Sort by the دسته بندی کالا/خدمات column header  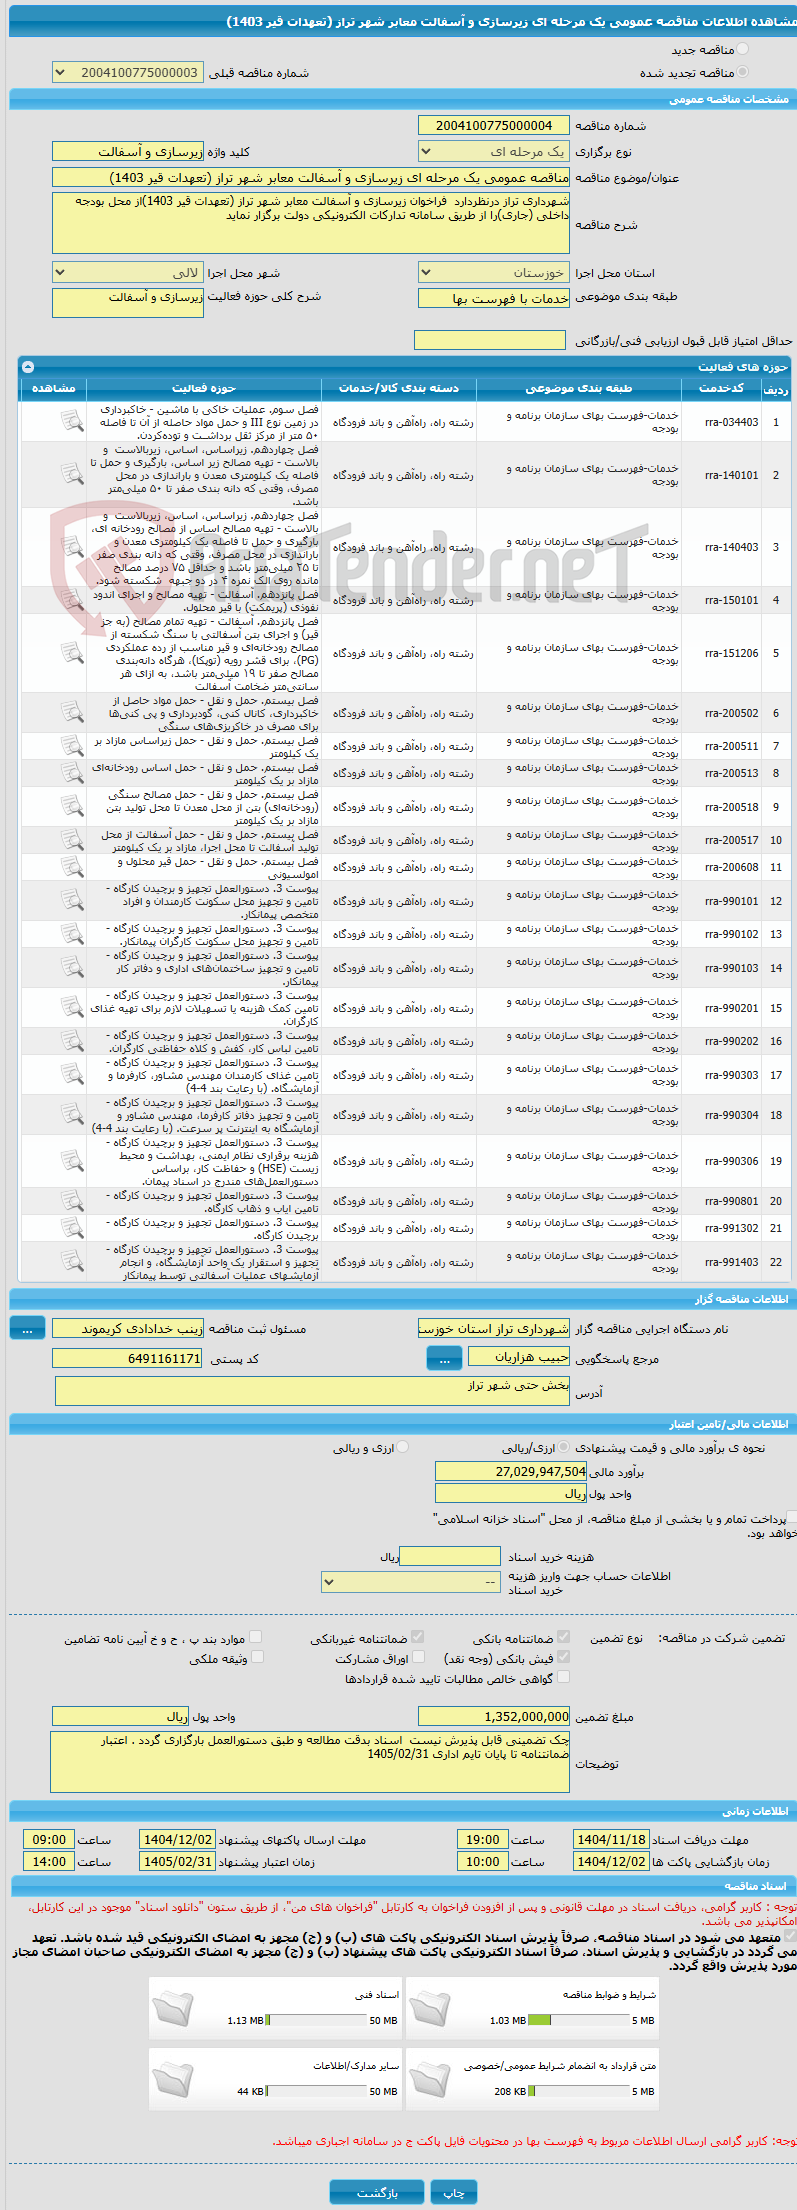click(399, 388)
